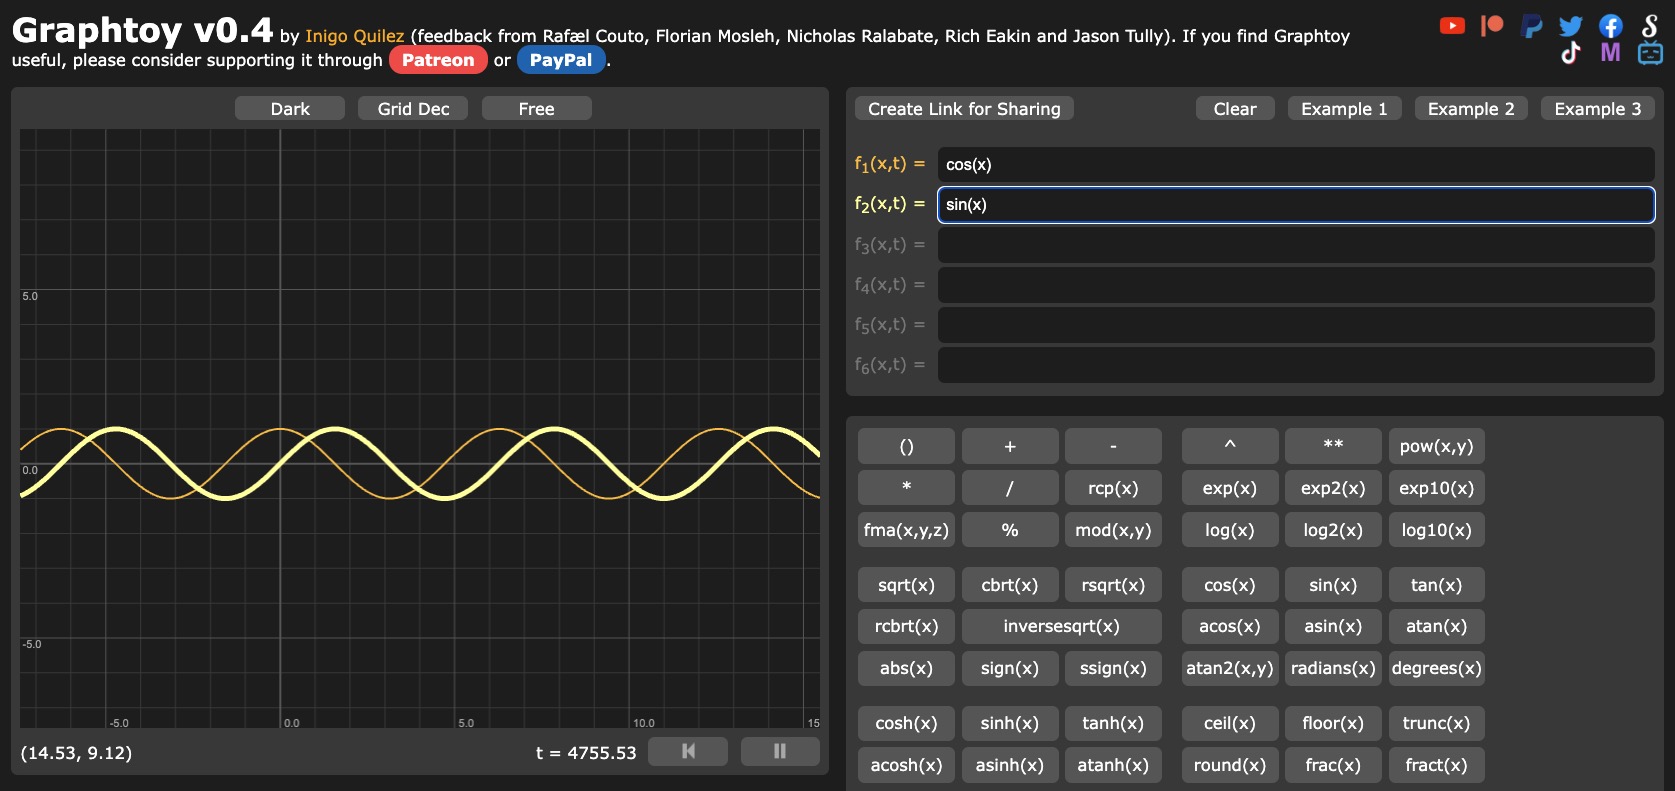Toggle the Free view mode button
Image resolution: width=1675 pixels, height=791 pixels.
(x=536, y=108)
